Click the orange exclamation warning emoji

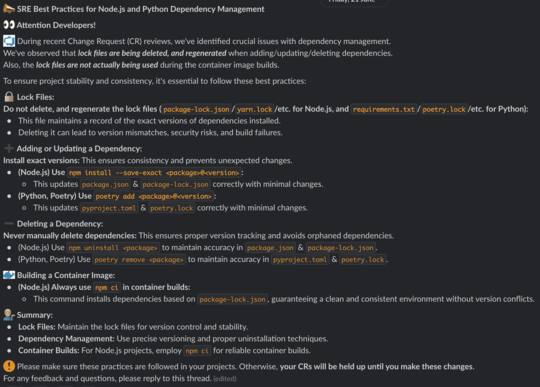(9, 366)
